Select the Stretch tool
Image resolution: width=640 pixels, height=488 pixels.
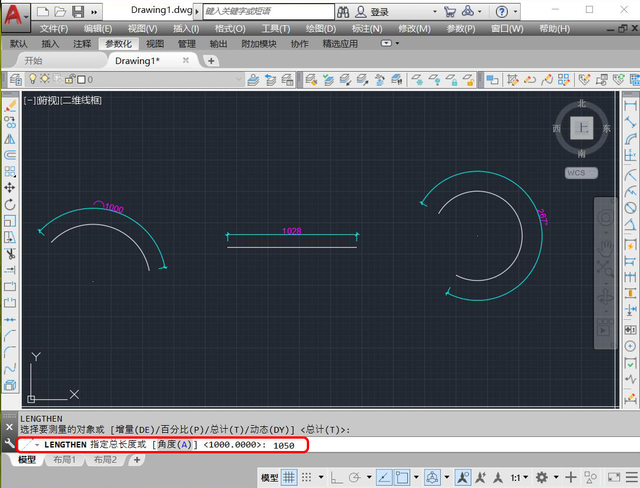click(x=10, y=237)
